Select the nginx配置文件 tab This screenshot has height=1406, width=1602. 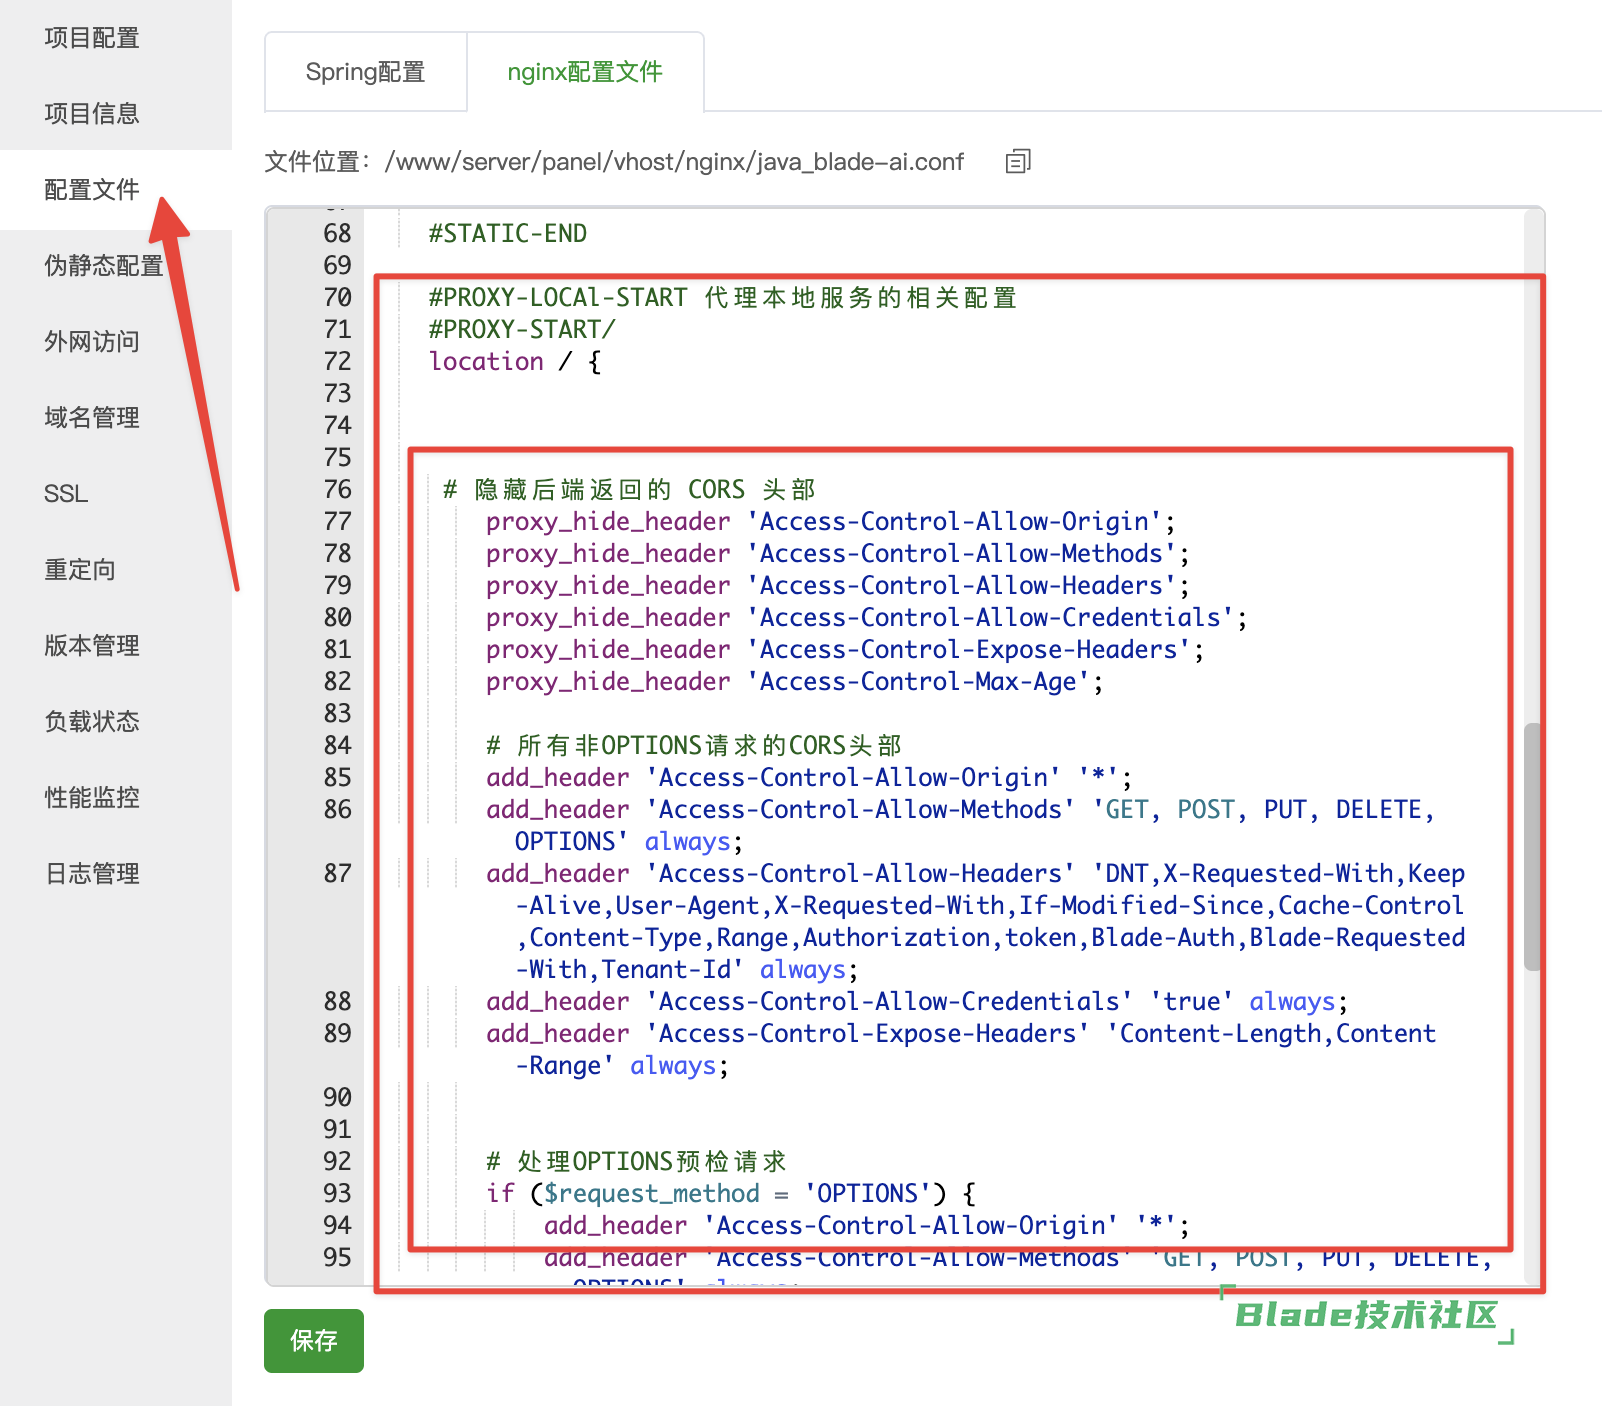click(x=585, y=72)
